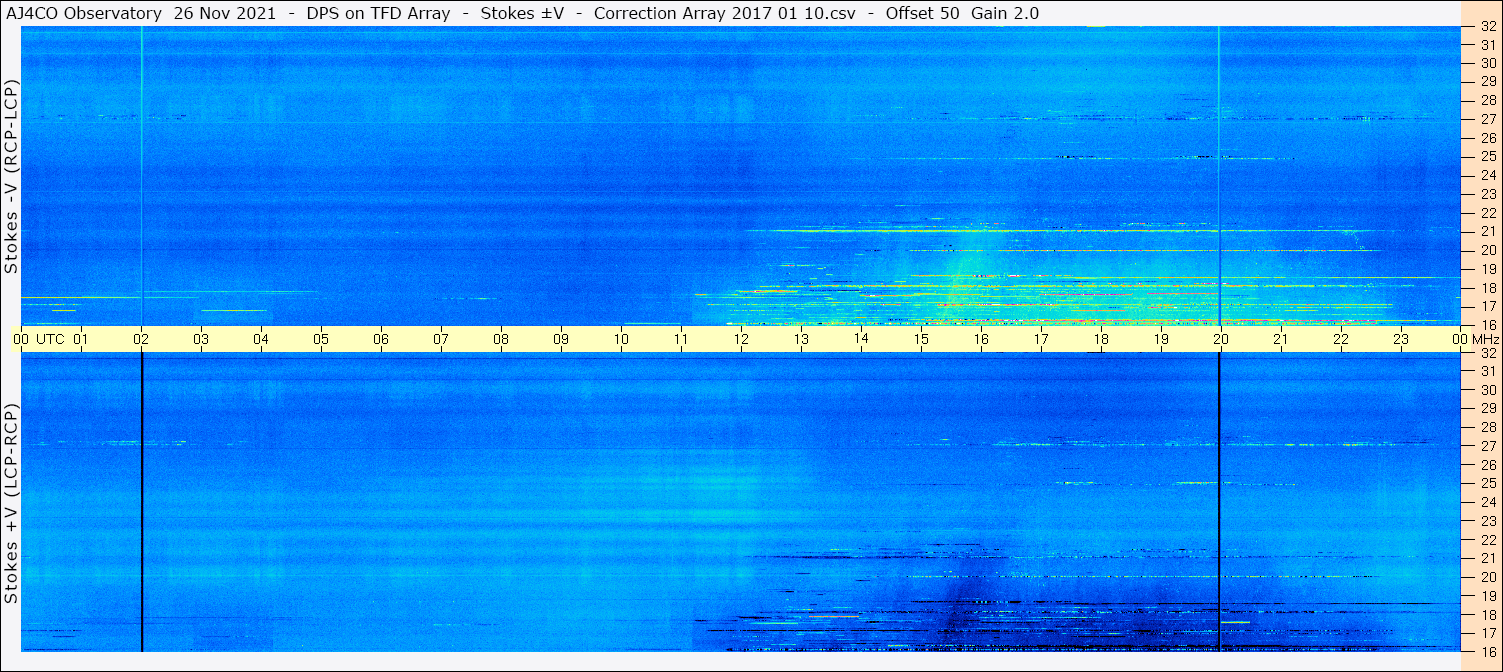The image size is (1503, 672).
Task: Click the 27 MHz label of the Stokes -V panel
Action: (1487, 118)
